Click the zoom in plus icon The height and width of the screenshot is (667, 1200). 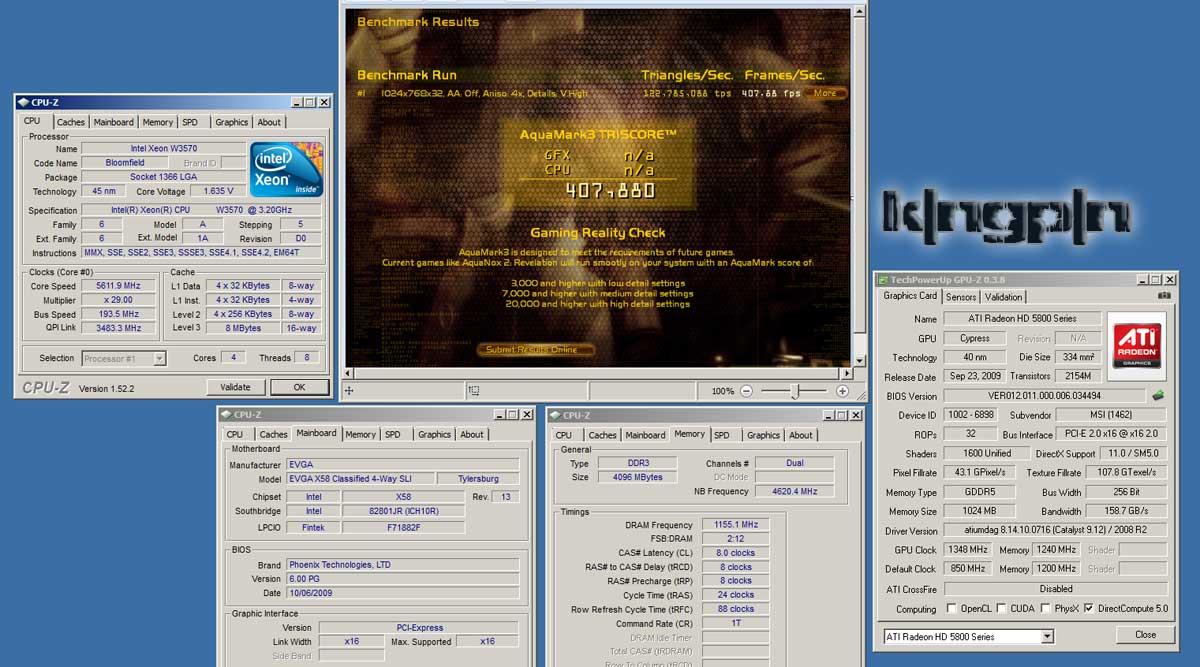842,391
